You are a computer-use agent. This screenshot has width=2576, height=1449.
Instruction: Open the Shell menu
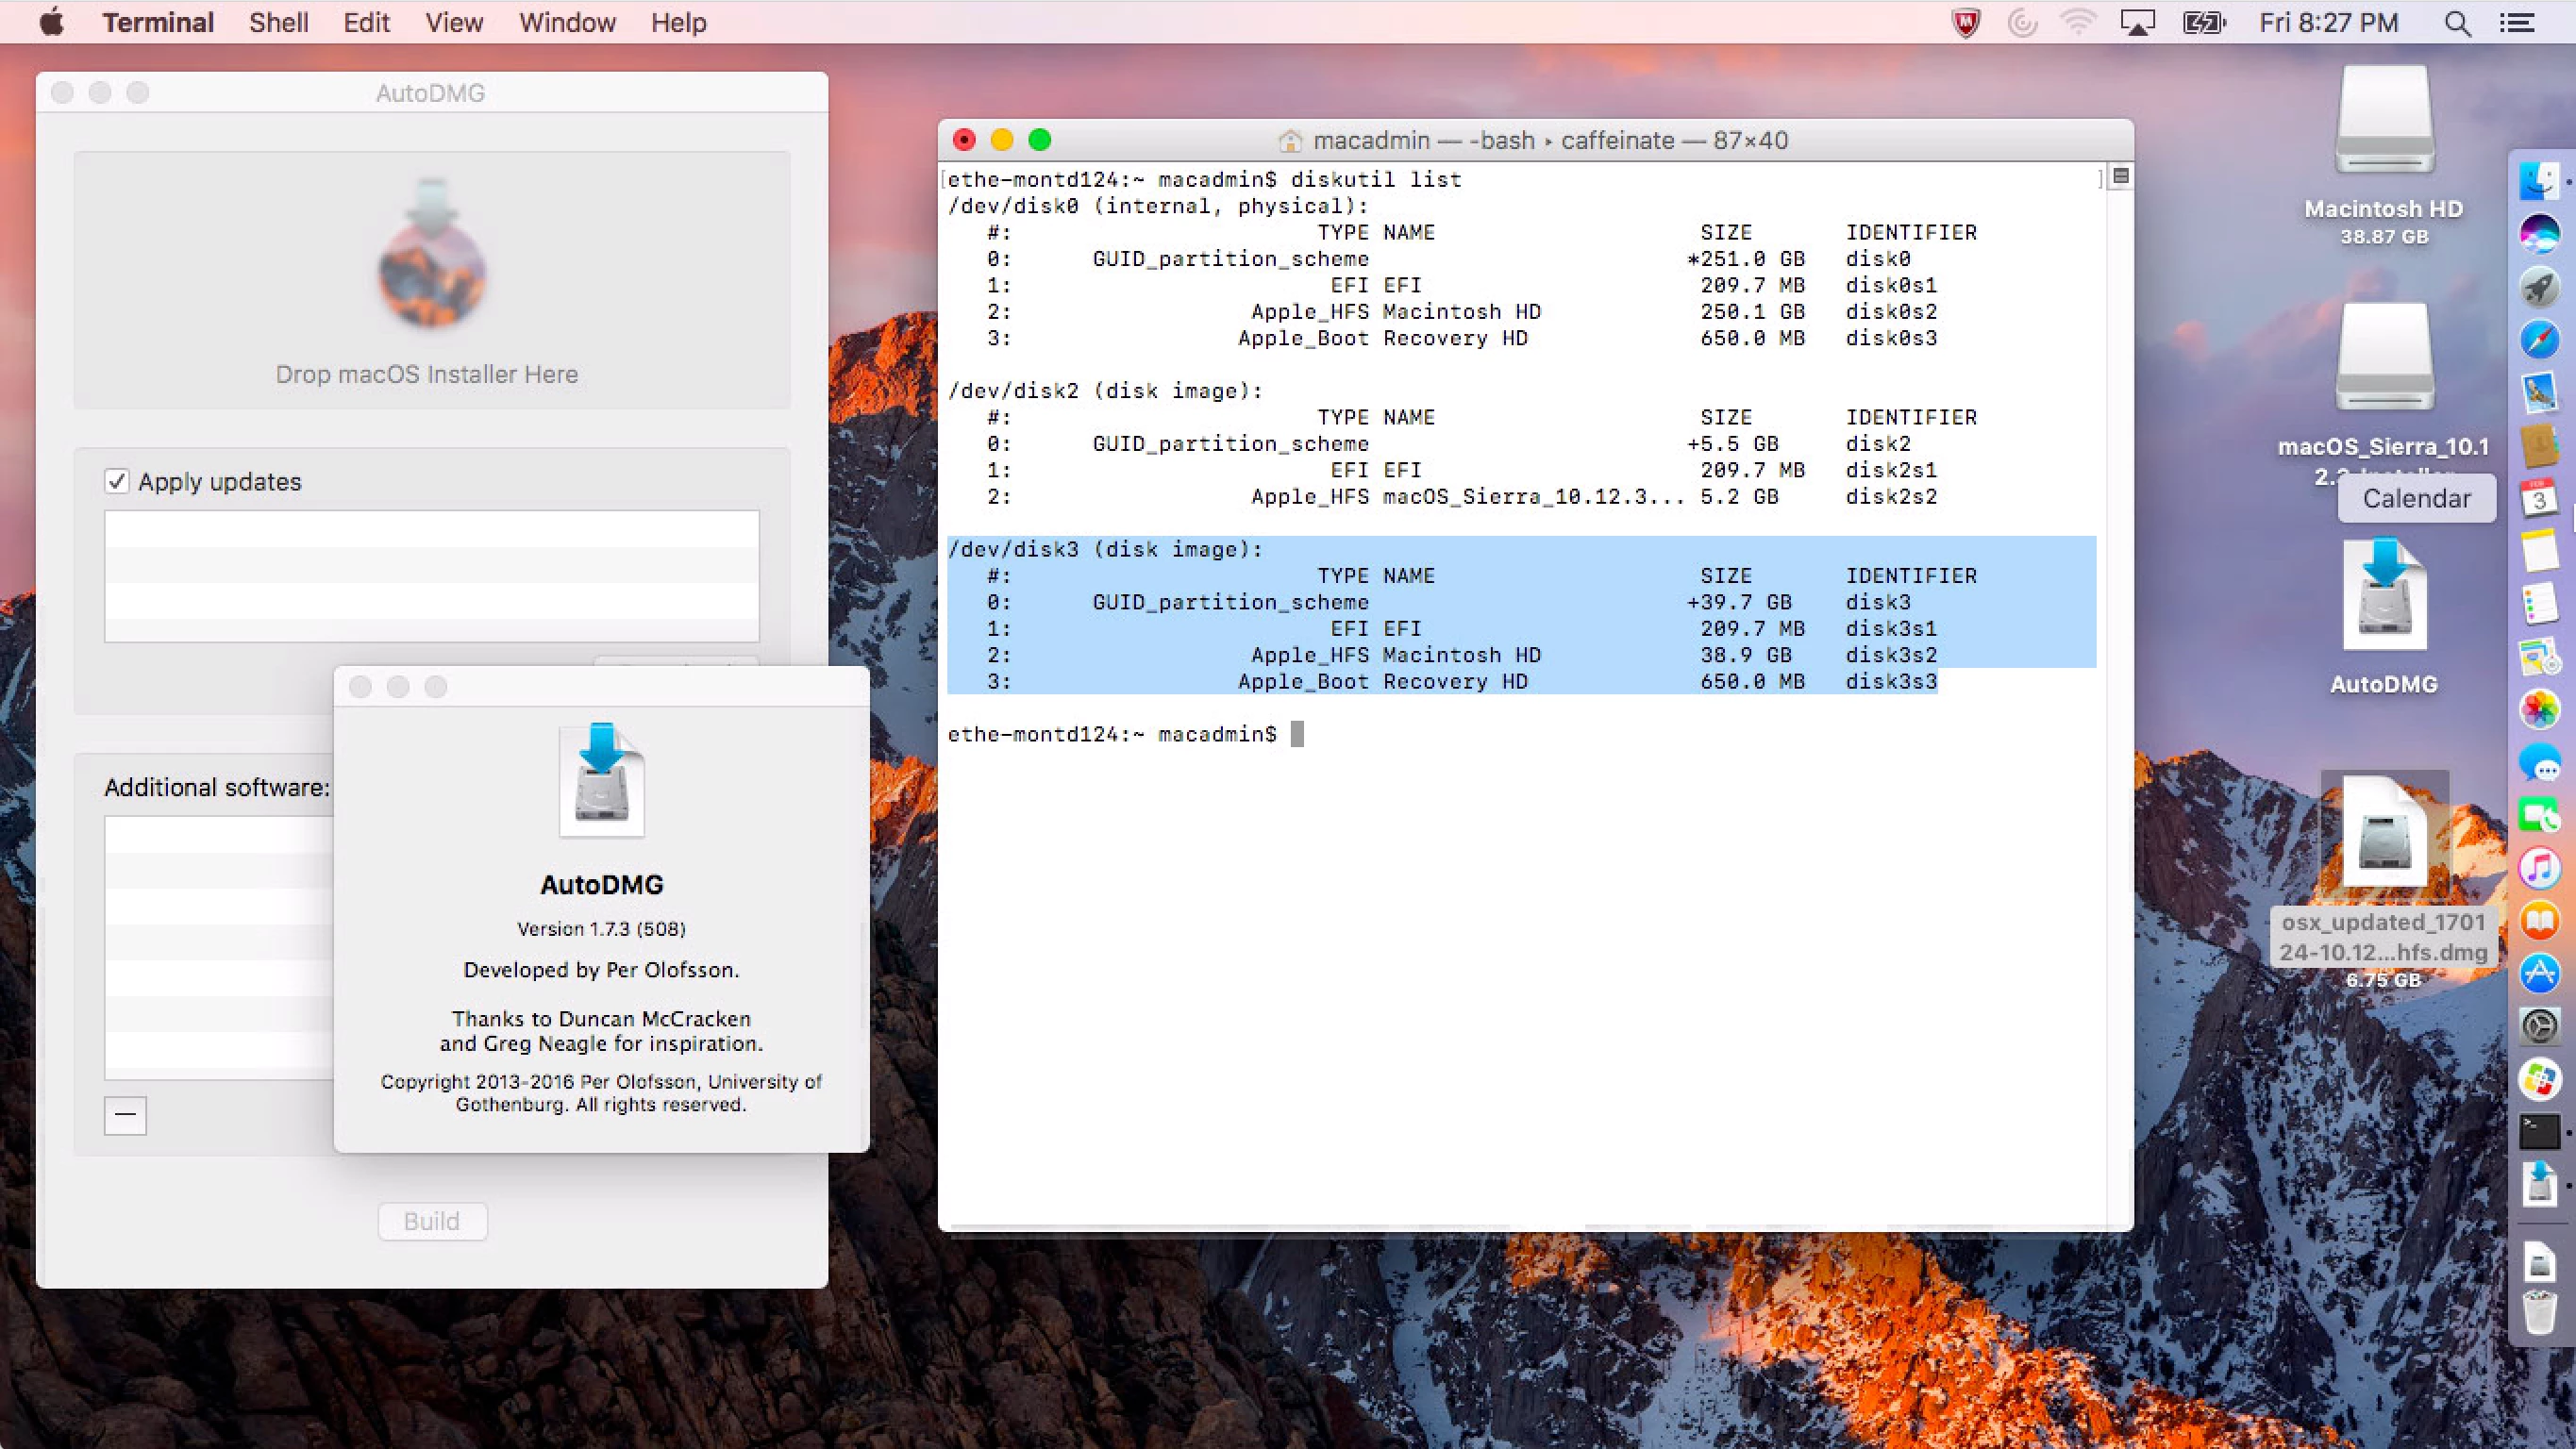coord(278,22)
